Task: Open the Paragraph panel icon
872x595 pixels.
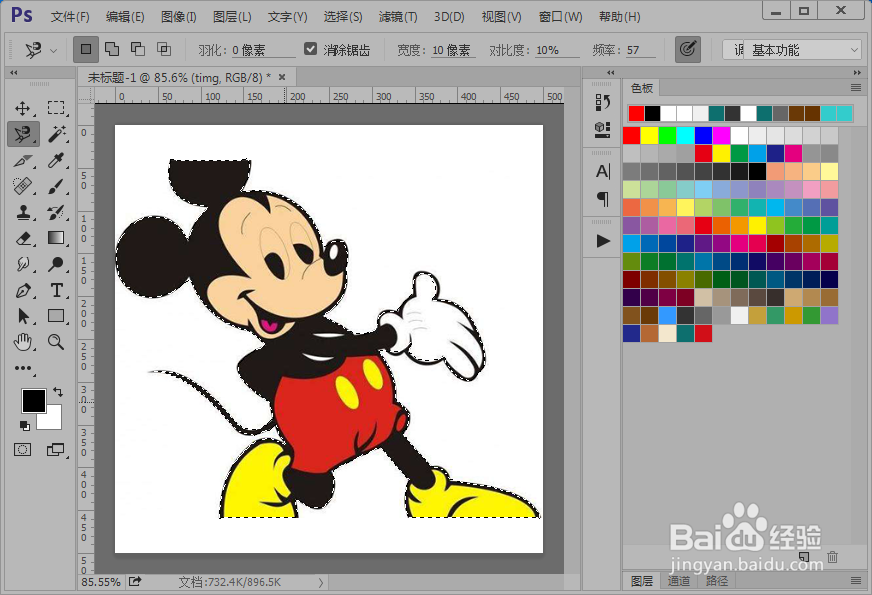Action: [x=602, y=199]
